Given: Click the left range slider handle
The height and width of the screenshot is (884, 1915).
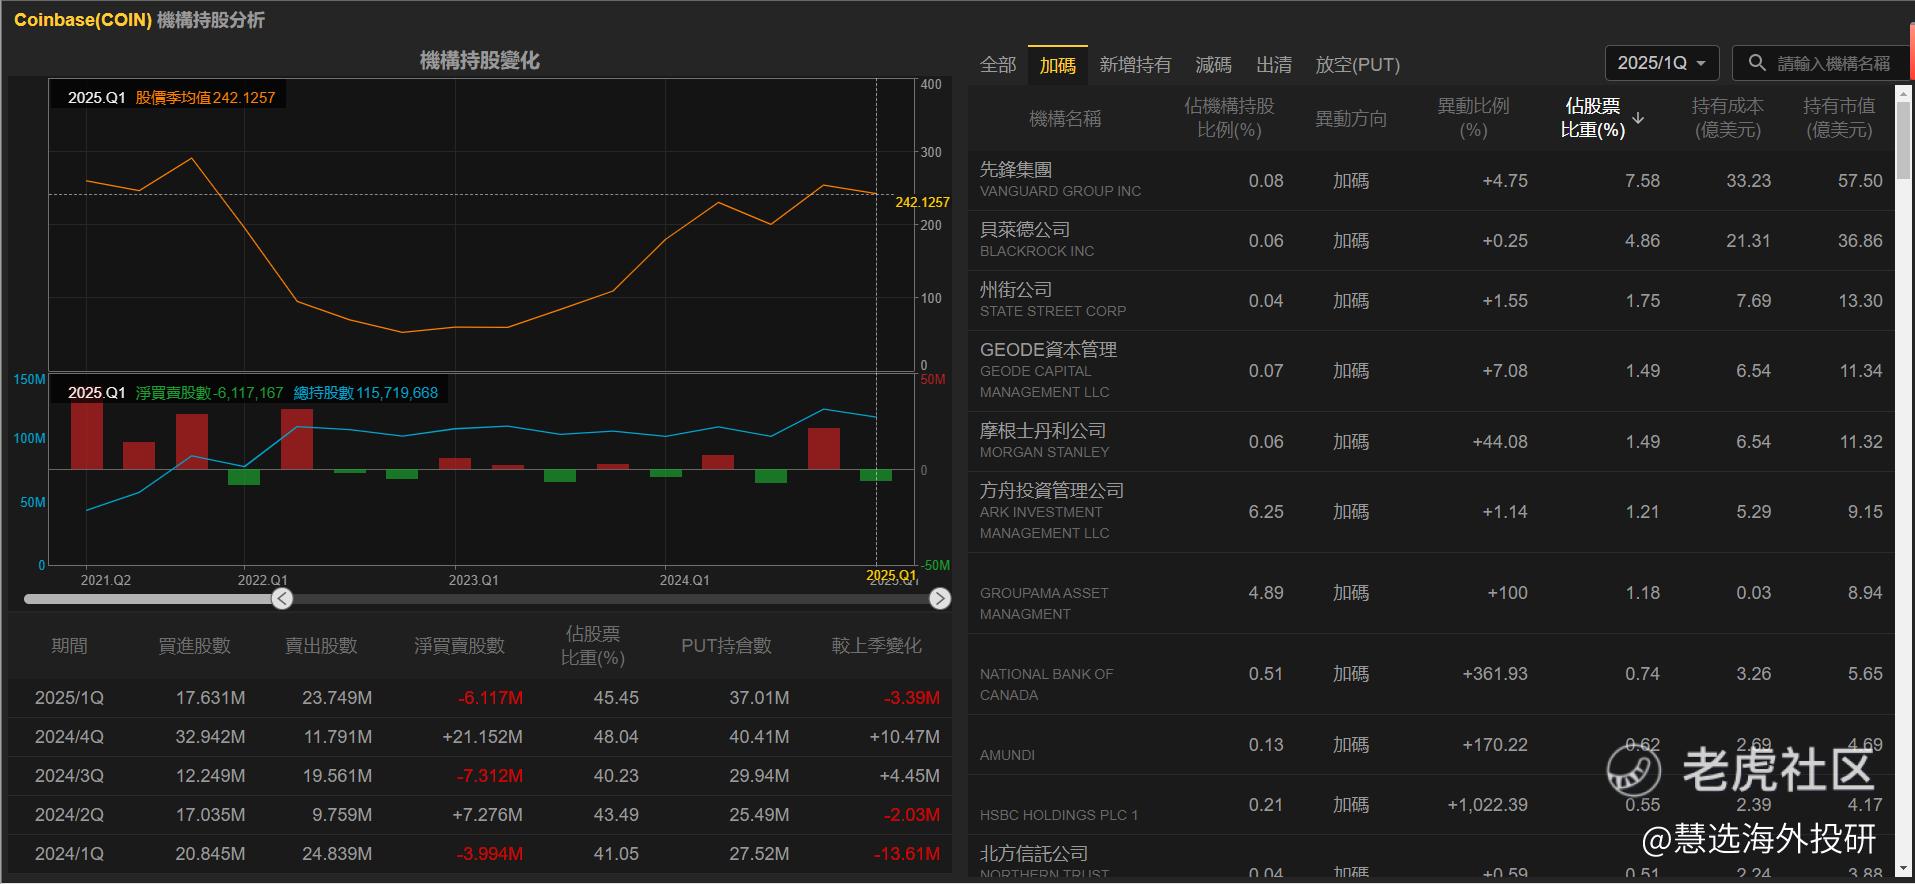Looking at the screenshot, I should click(x=282, y=598).
